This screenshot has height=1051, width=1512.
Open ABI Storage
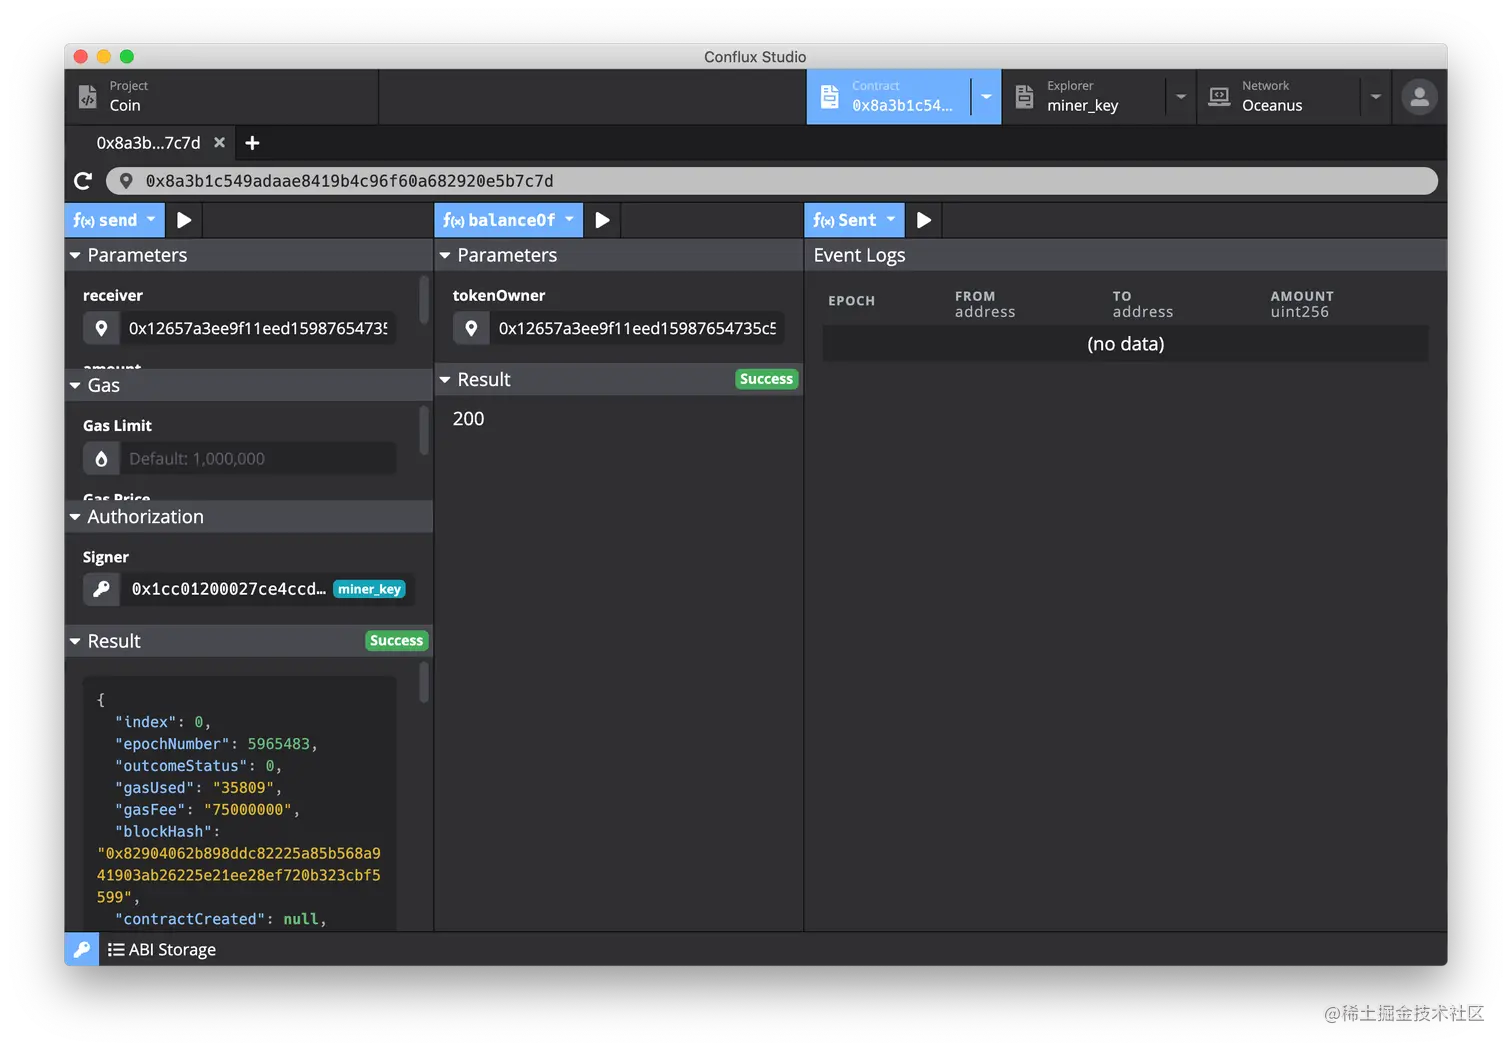tap(162, 949)
